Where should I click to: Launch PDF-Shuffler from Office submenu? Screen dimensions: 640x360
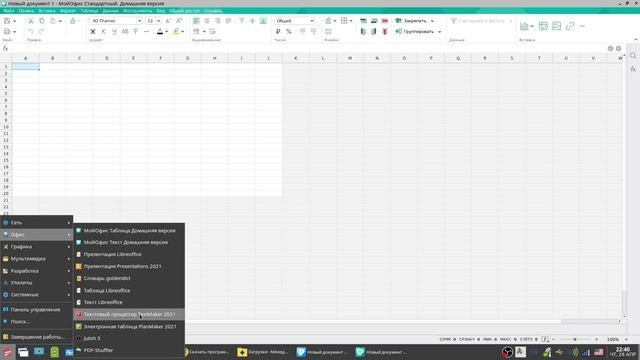tap(129, 350)
